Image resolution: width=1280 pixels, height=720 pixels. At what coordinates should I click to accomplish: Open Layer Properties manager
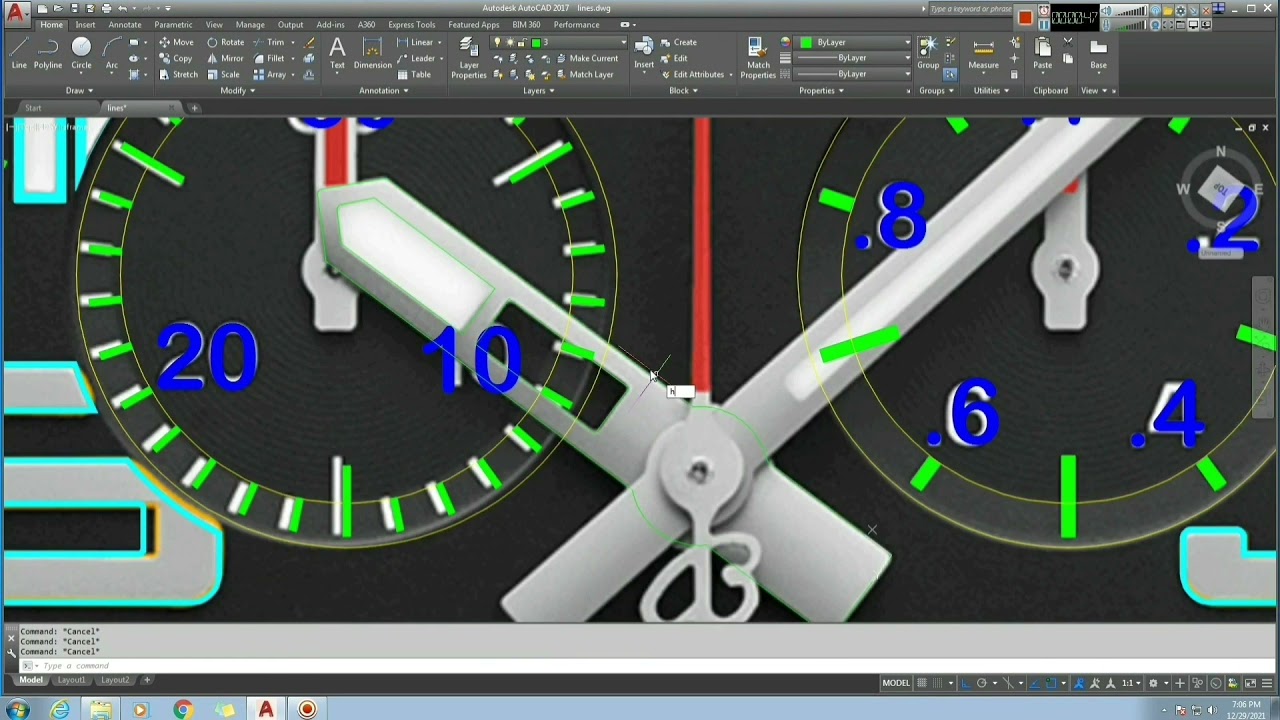(468, 58)
